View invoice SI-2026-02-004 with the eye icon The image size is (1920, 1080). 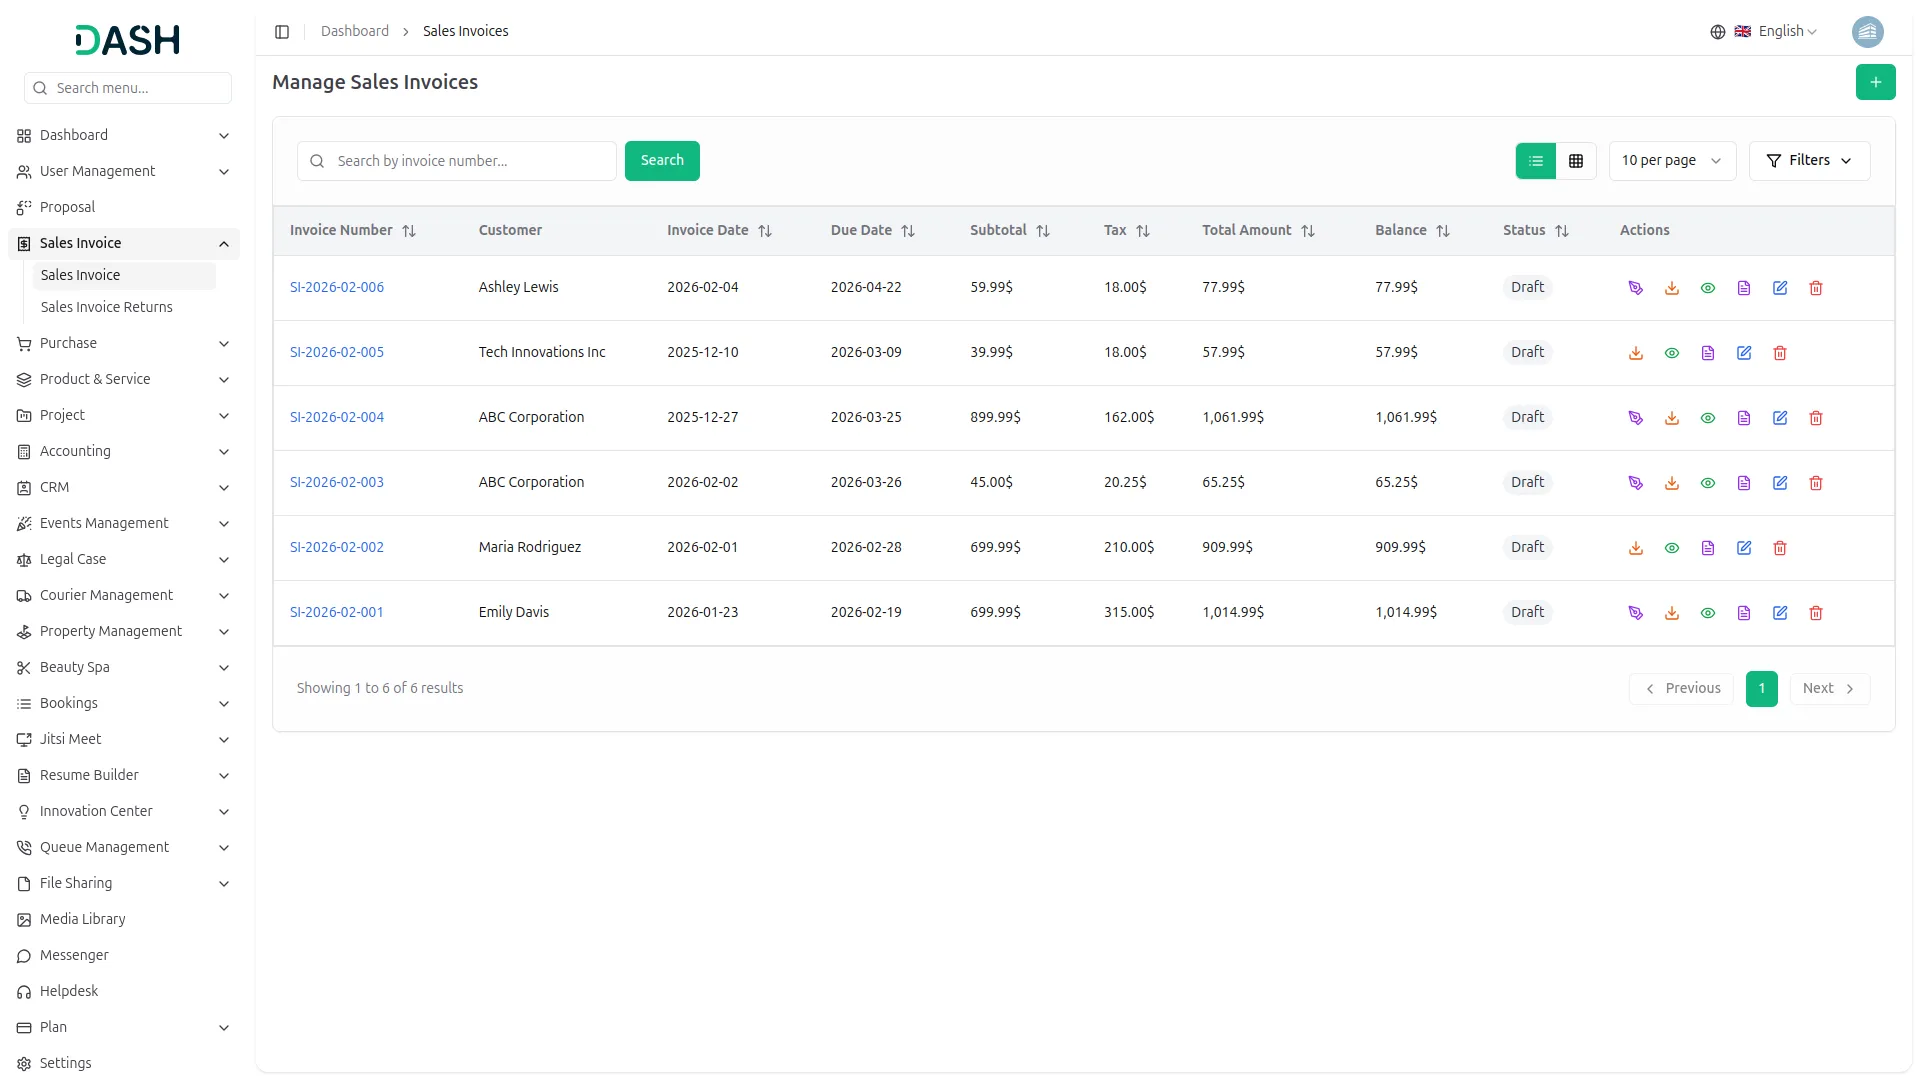[1708, 418]
